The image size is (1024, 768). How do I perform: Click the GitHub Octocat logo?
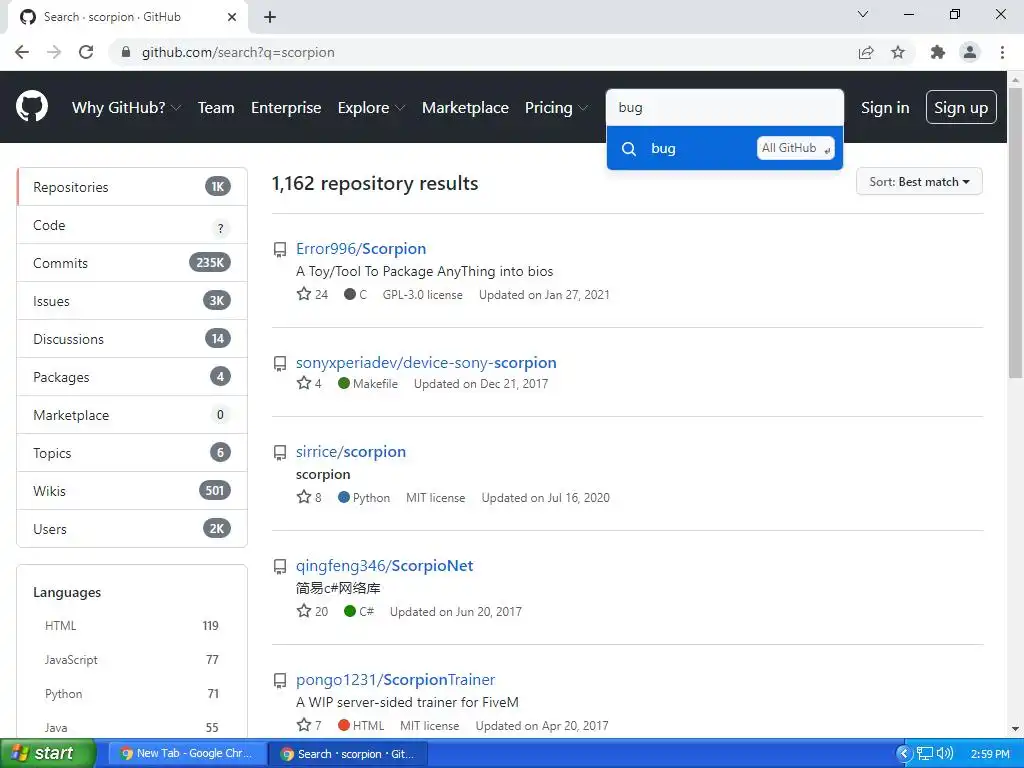pos(31,107)
